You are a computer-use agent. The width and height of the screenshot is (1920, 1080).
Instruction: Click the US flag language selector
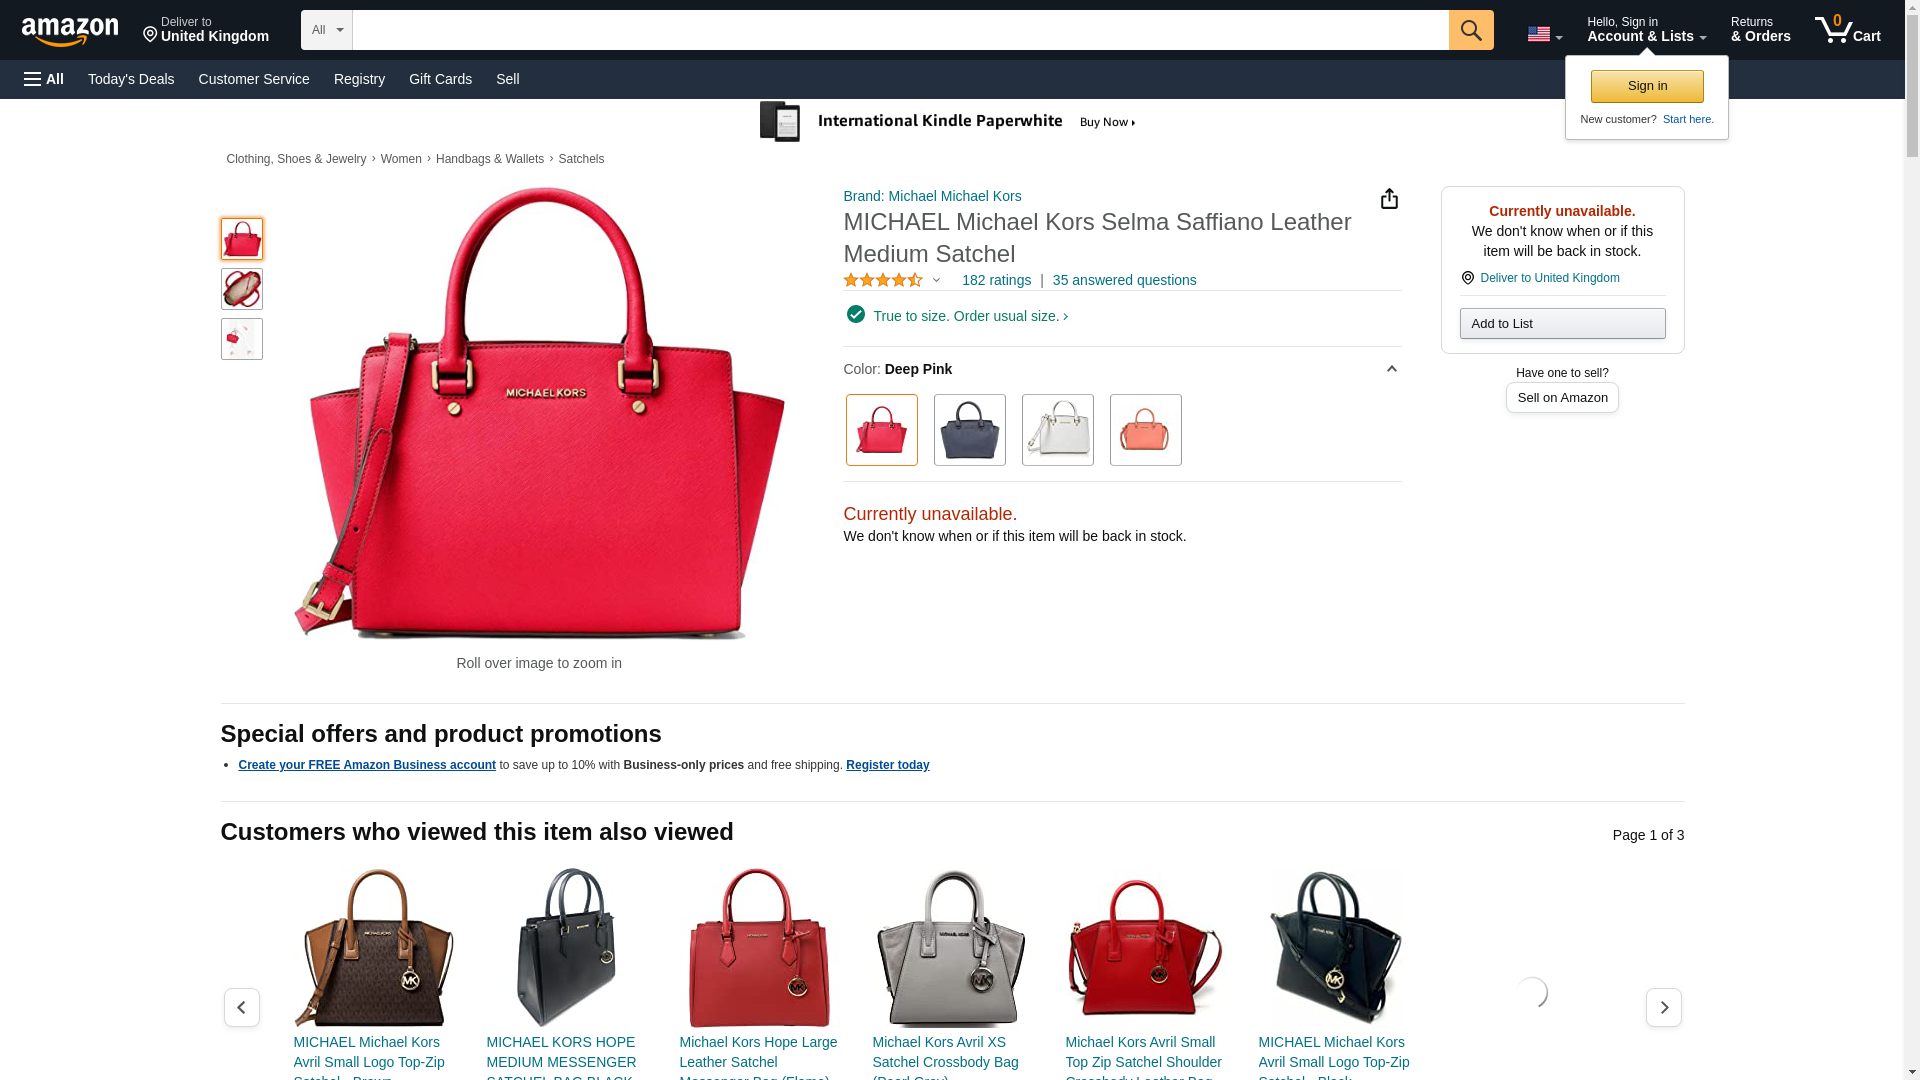tap(1545, 34)
